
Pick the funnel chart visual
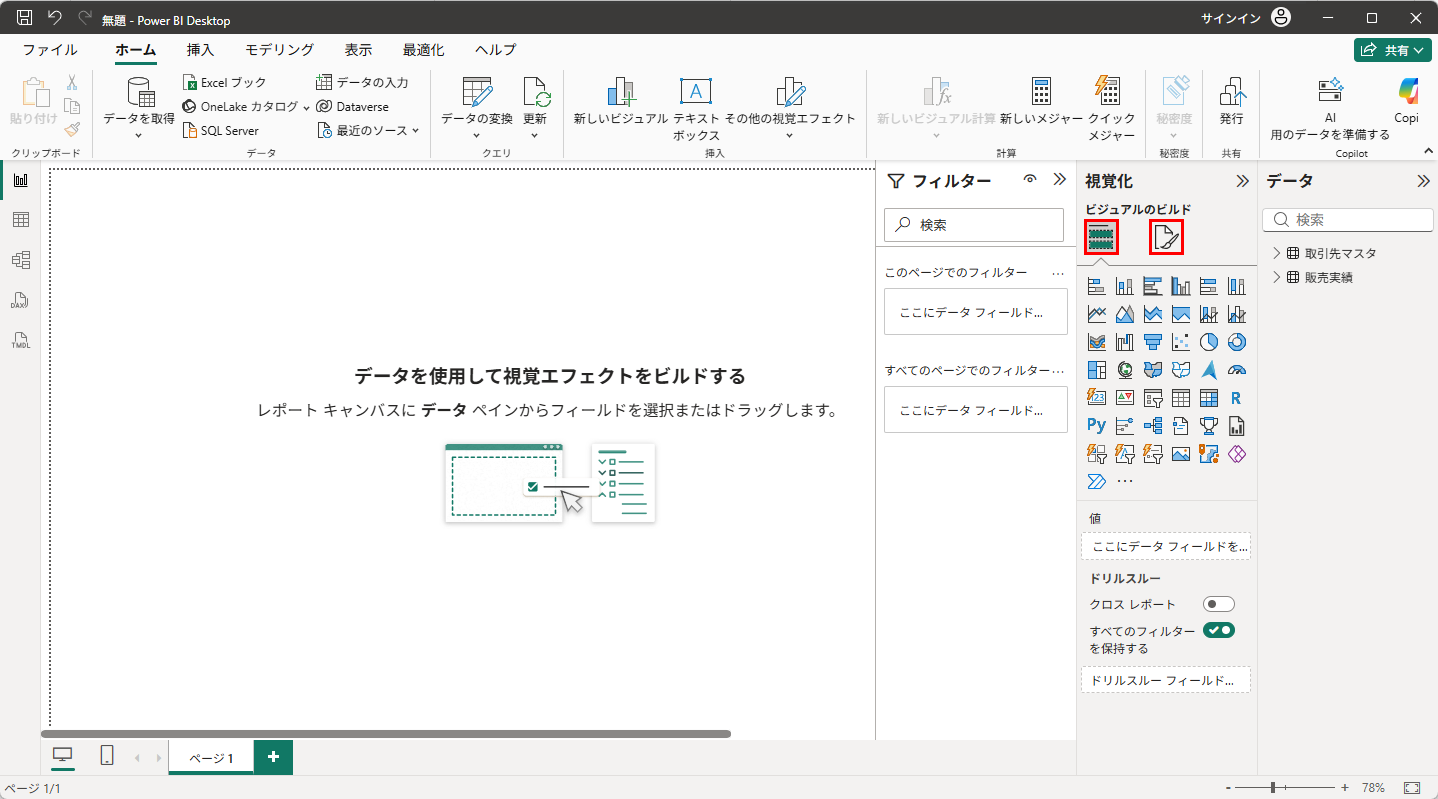tap(1153, 342)
